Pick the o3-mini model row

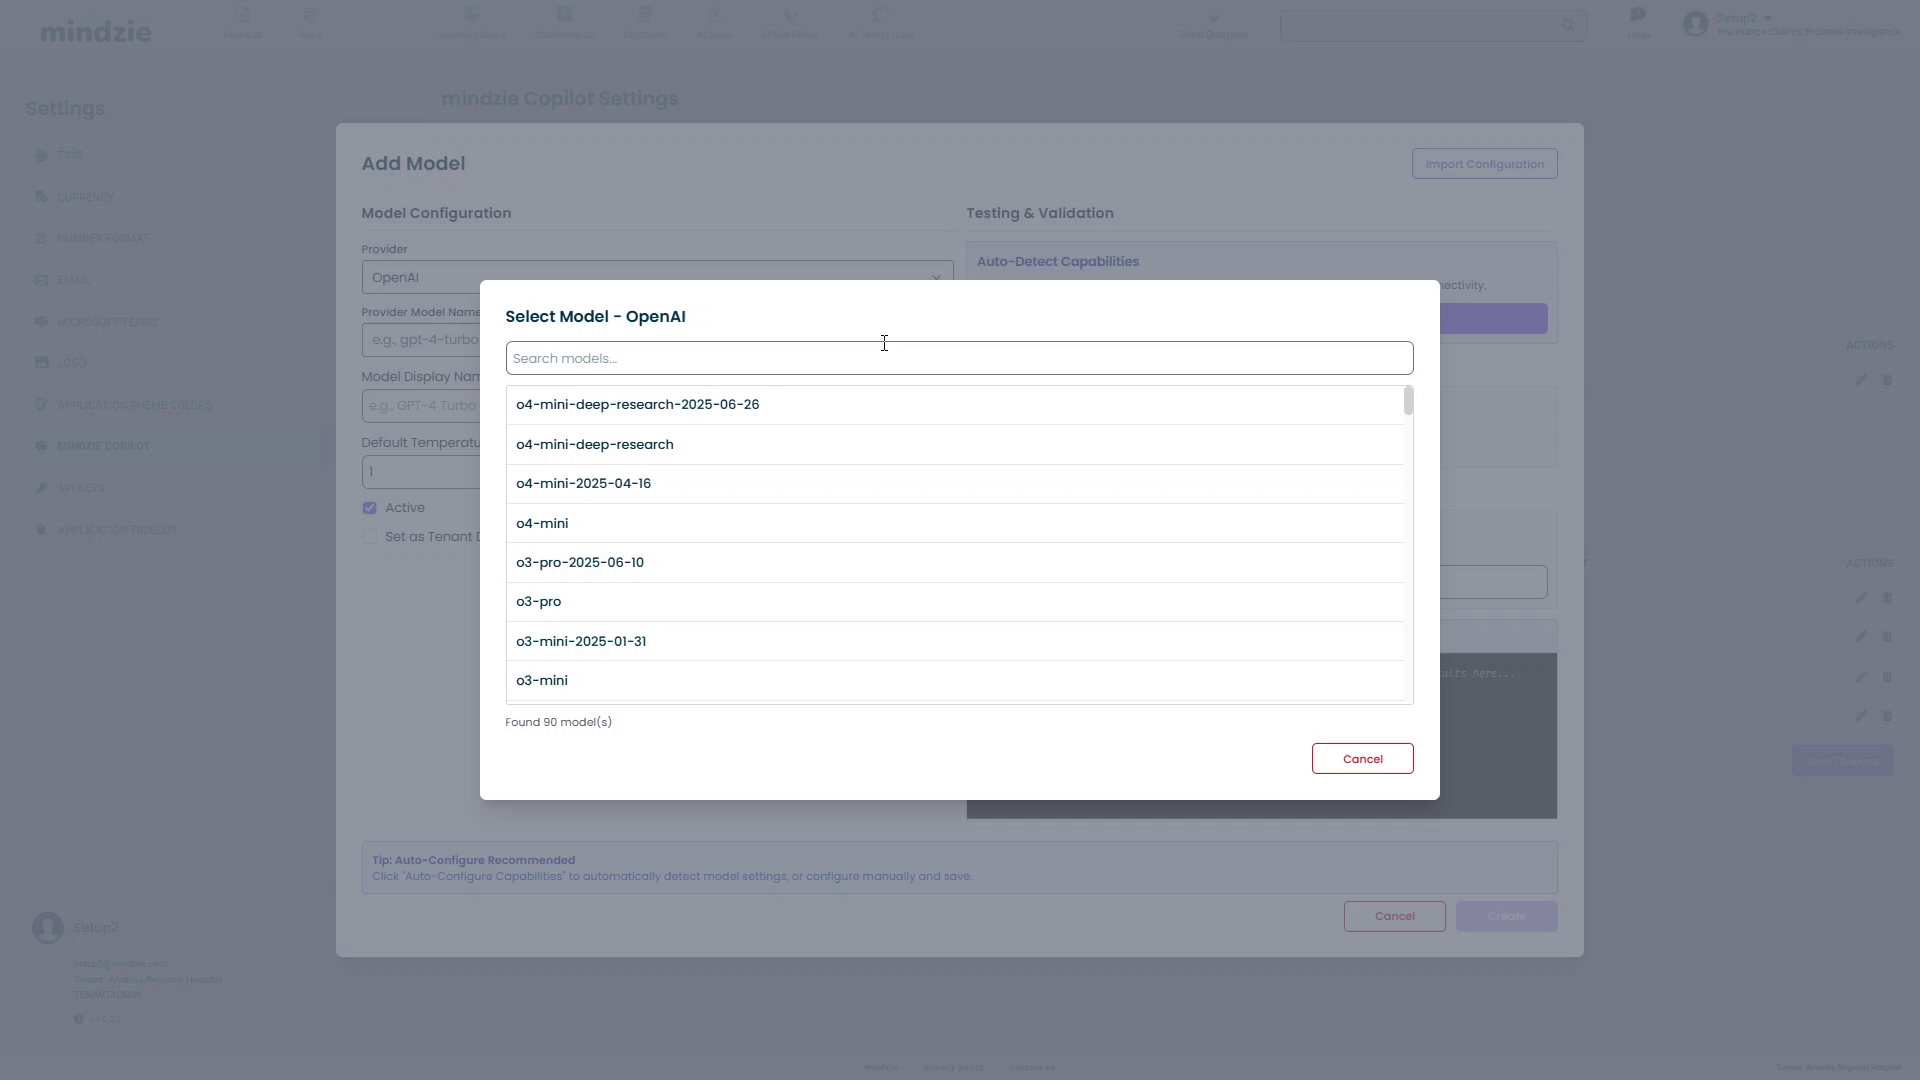coord(955,681)
